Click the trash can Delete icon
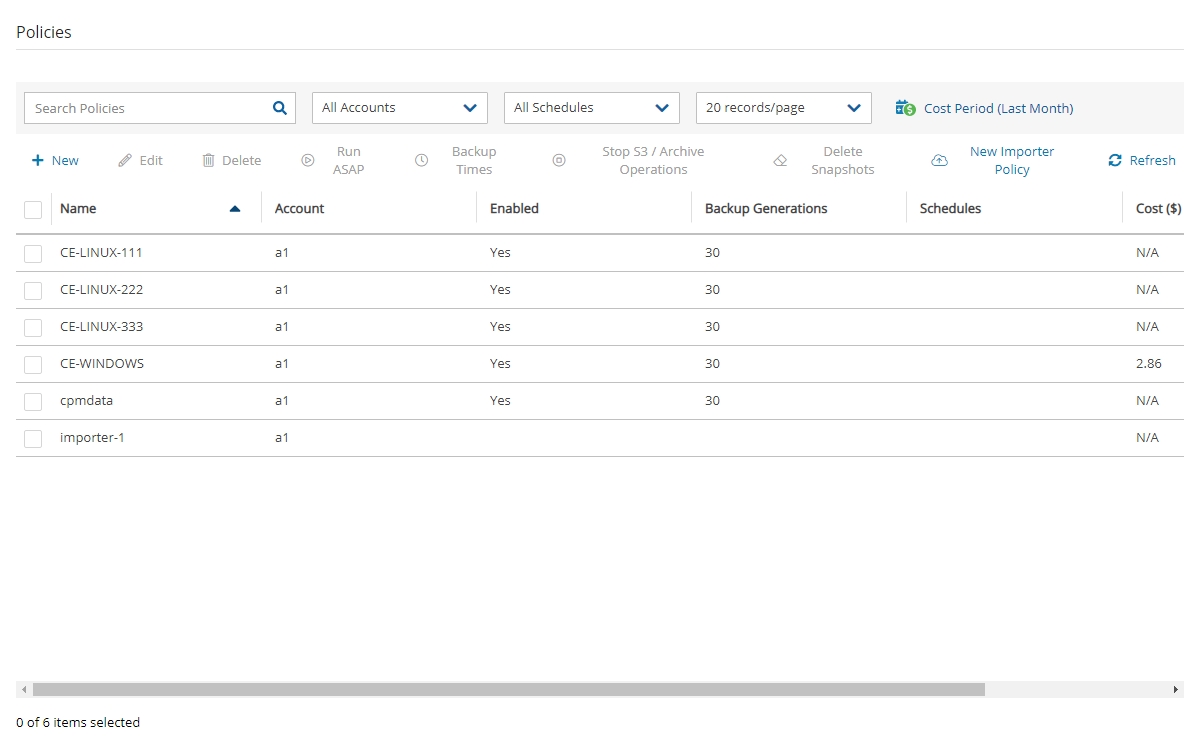The width and height of the screenshot is (1200, 737). [x=208, y=160]
